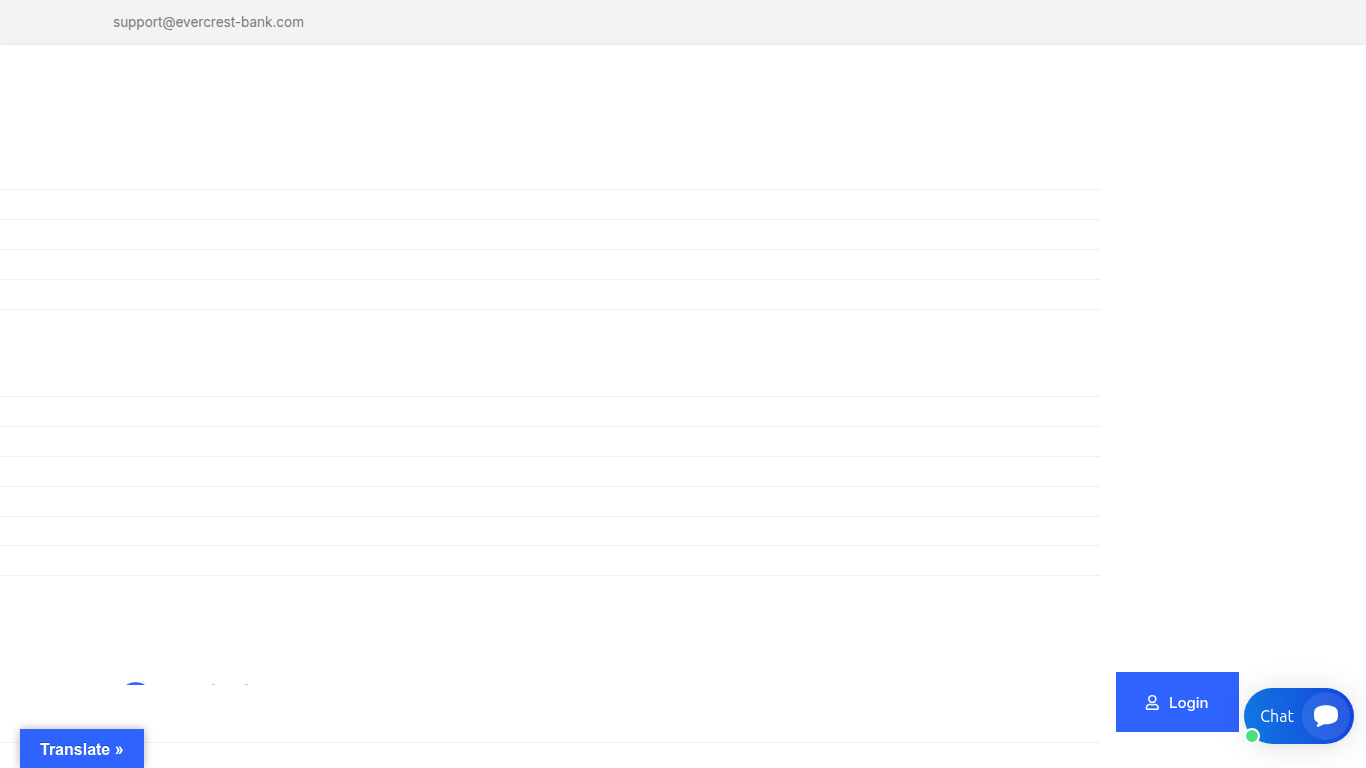Select the last empty row of upper table
This screenshot has height=768, width=1366.
(550, 295)
